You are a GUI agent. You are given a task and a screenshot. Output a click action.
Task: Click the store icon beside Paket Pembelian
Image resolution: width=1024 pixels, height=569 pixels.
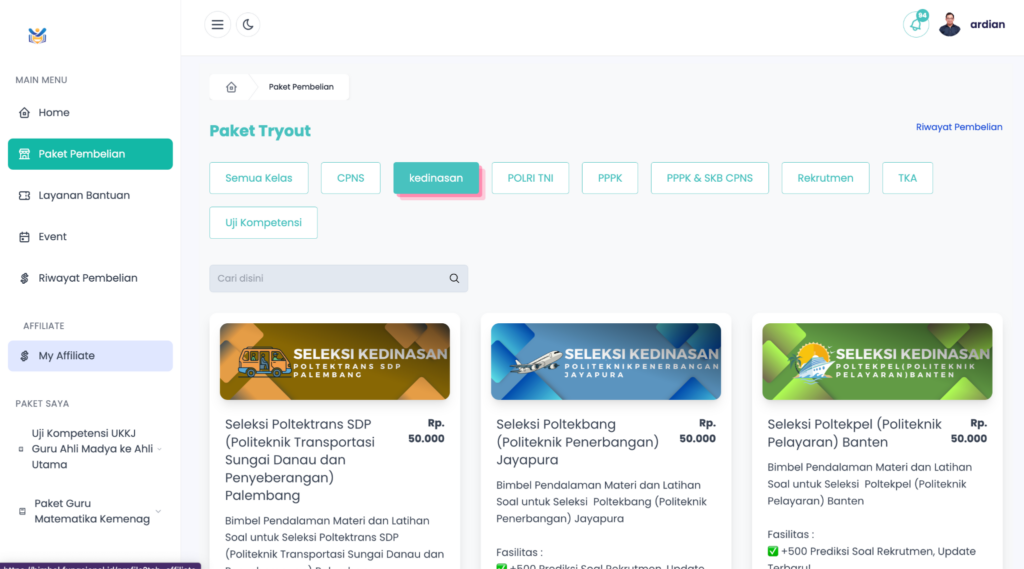click(24, 154)
